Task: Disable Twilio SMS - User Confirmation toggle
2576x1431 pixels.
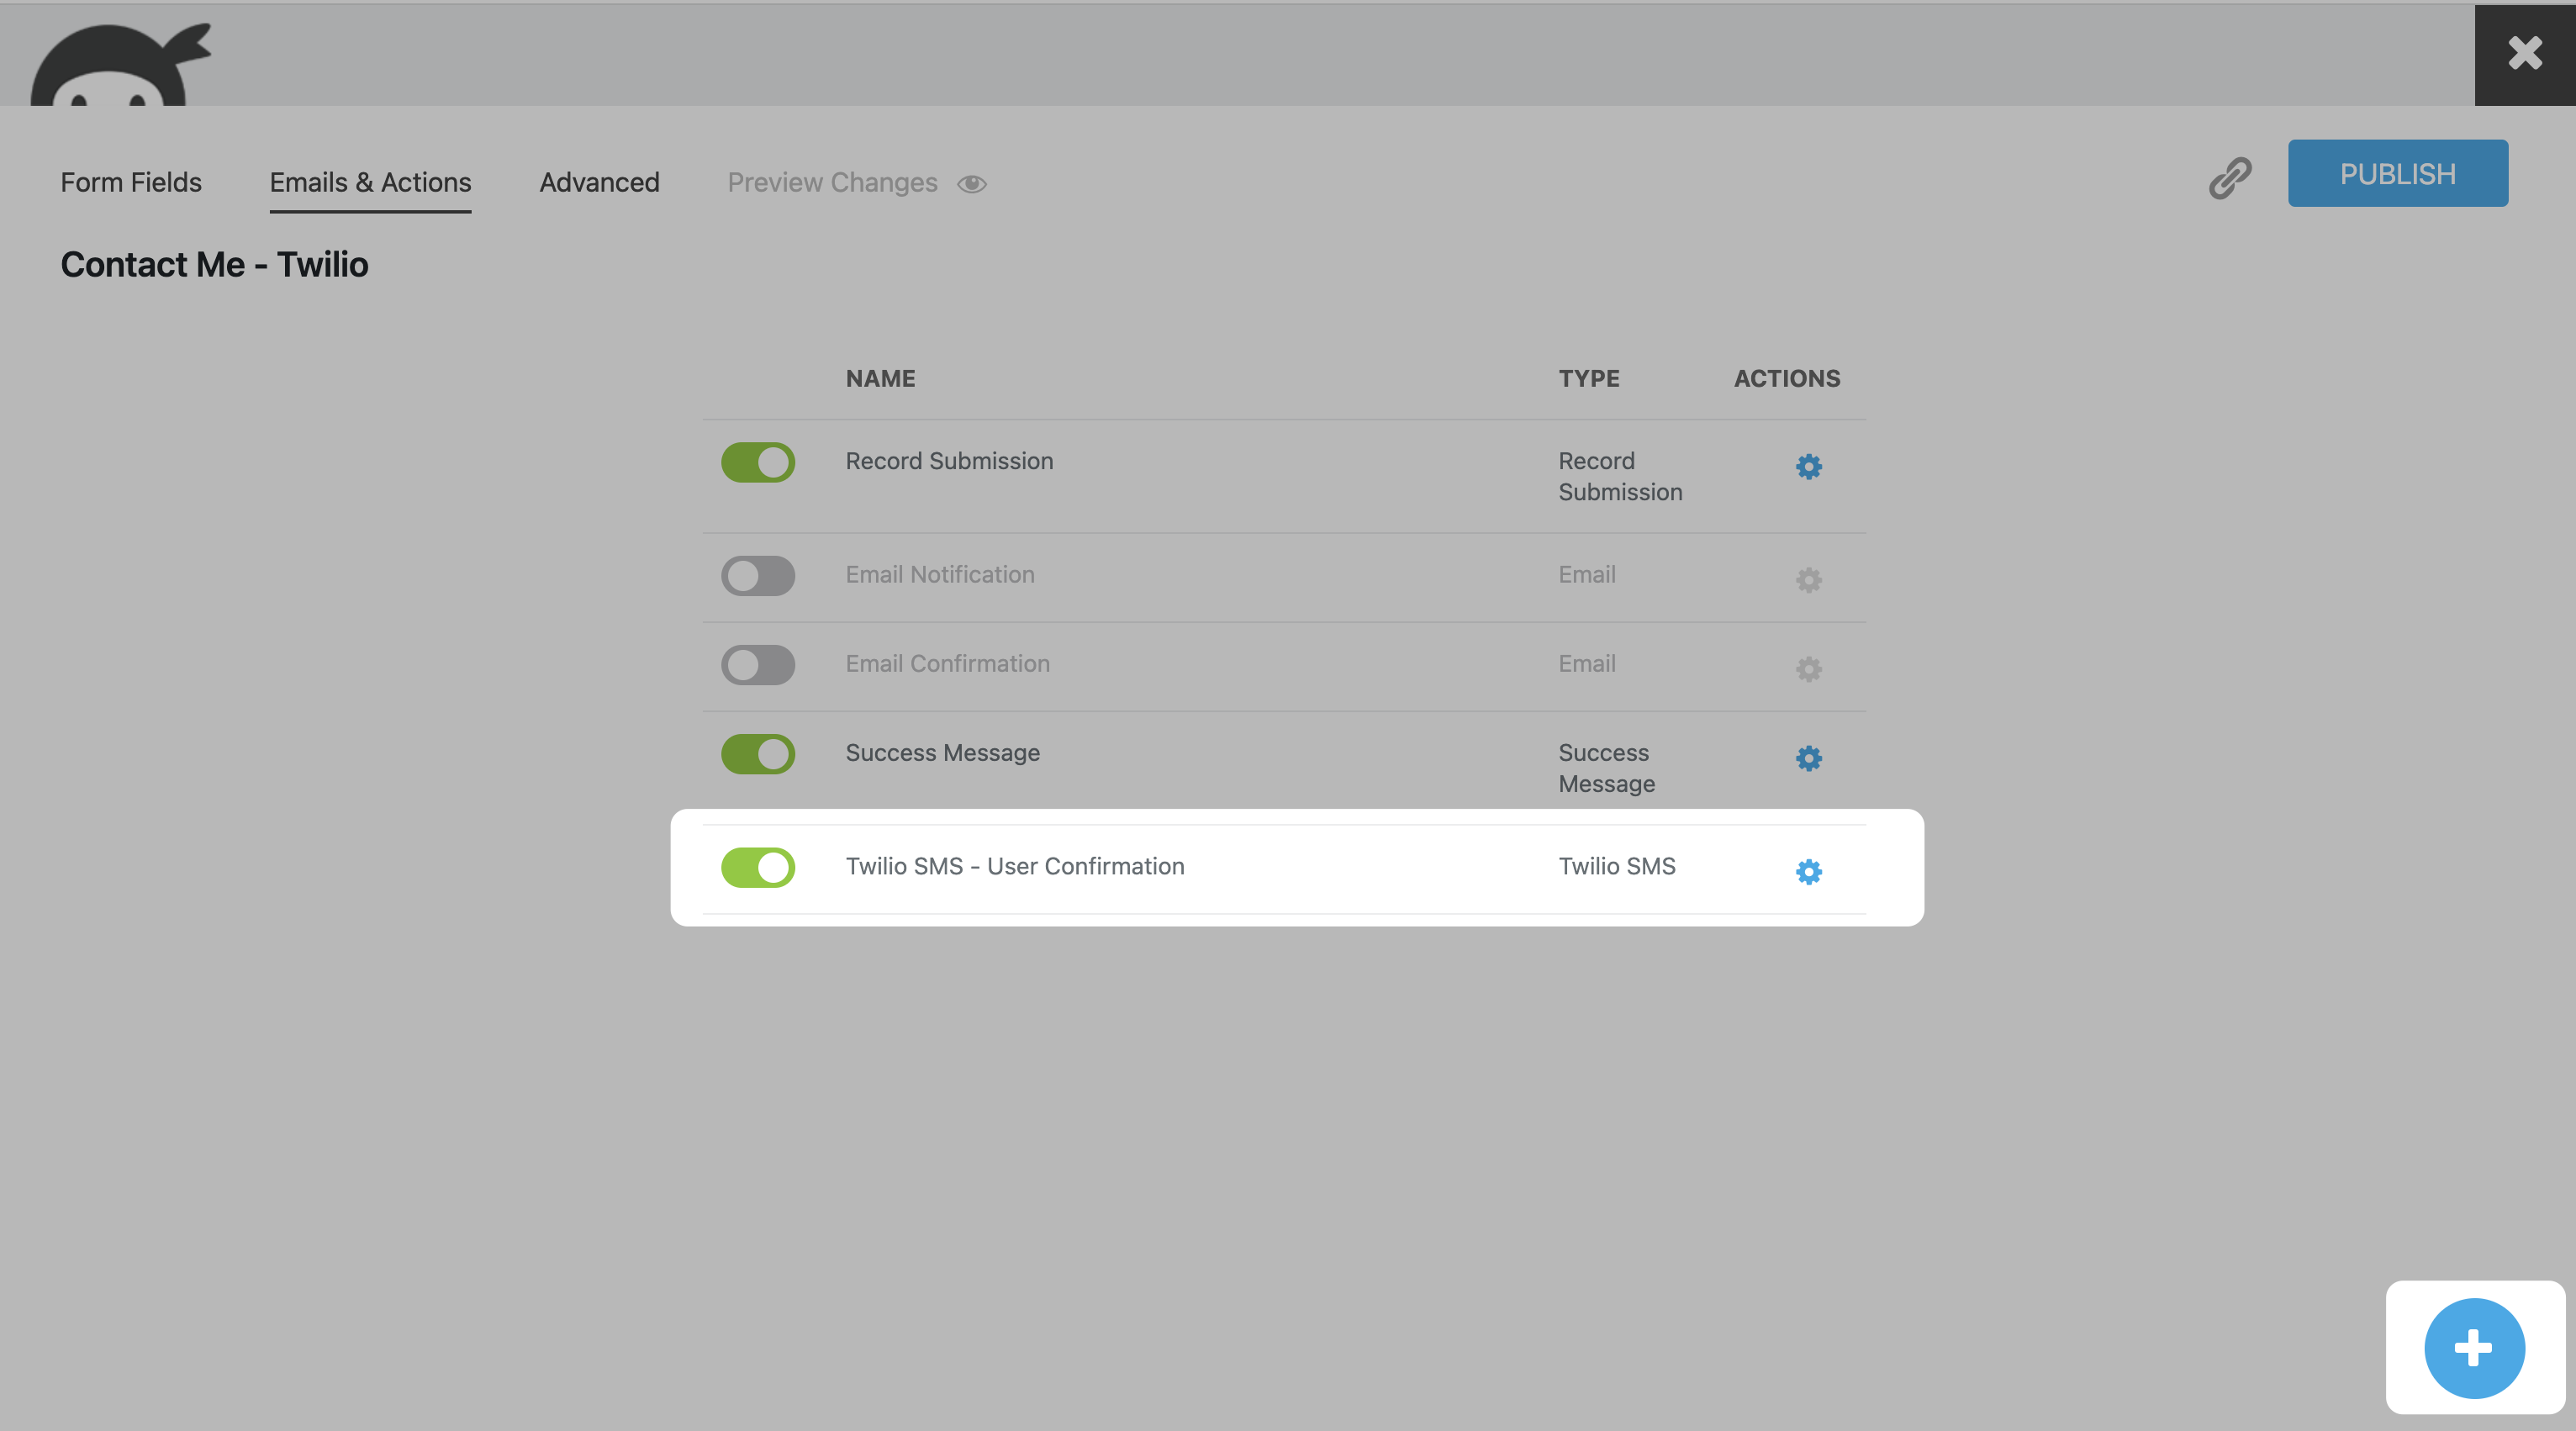Action: (758, 867)
